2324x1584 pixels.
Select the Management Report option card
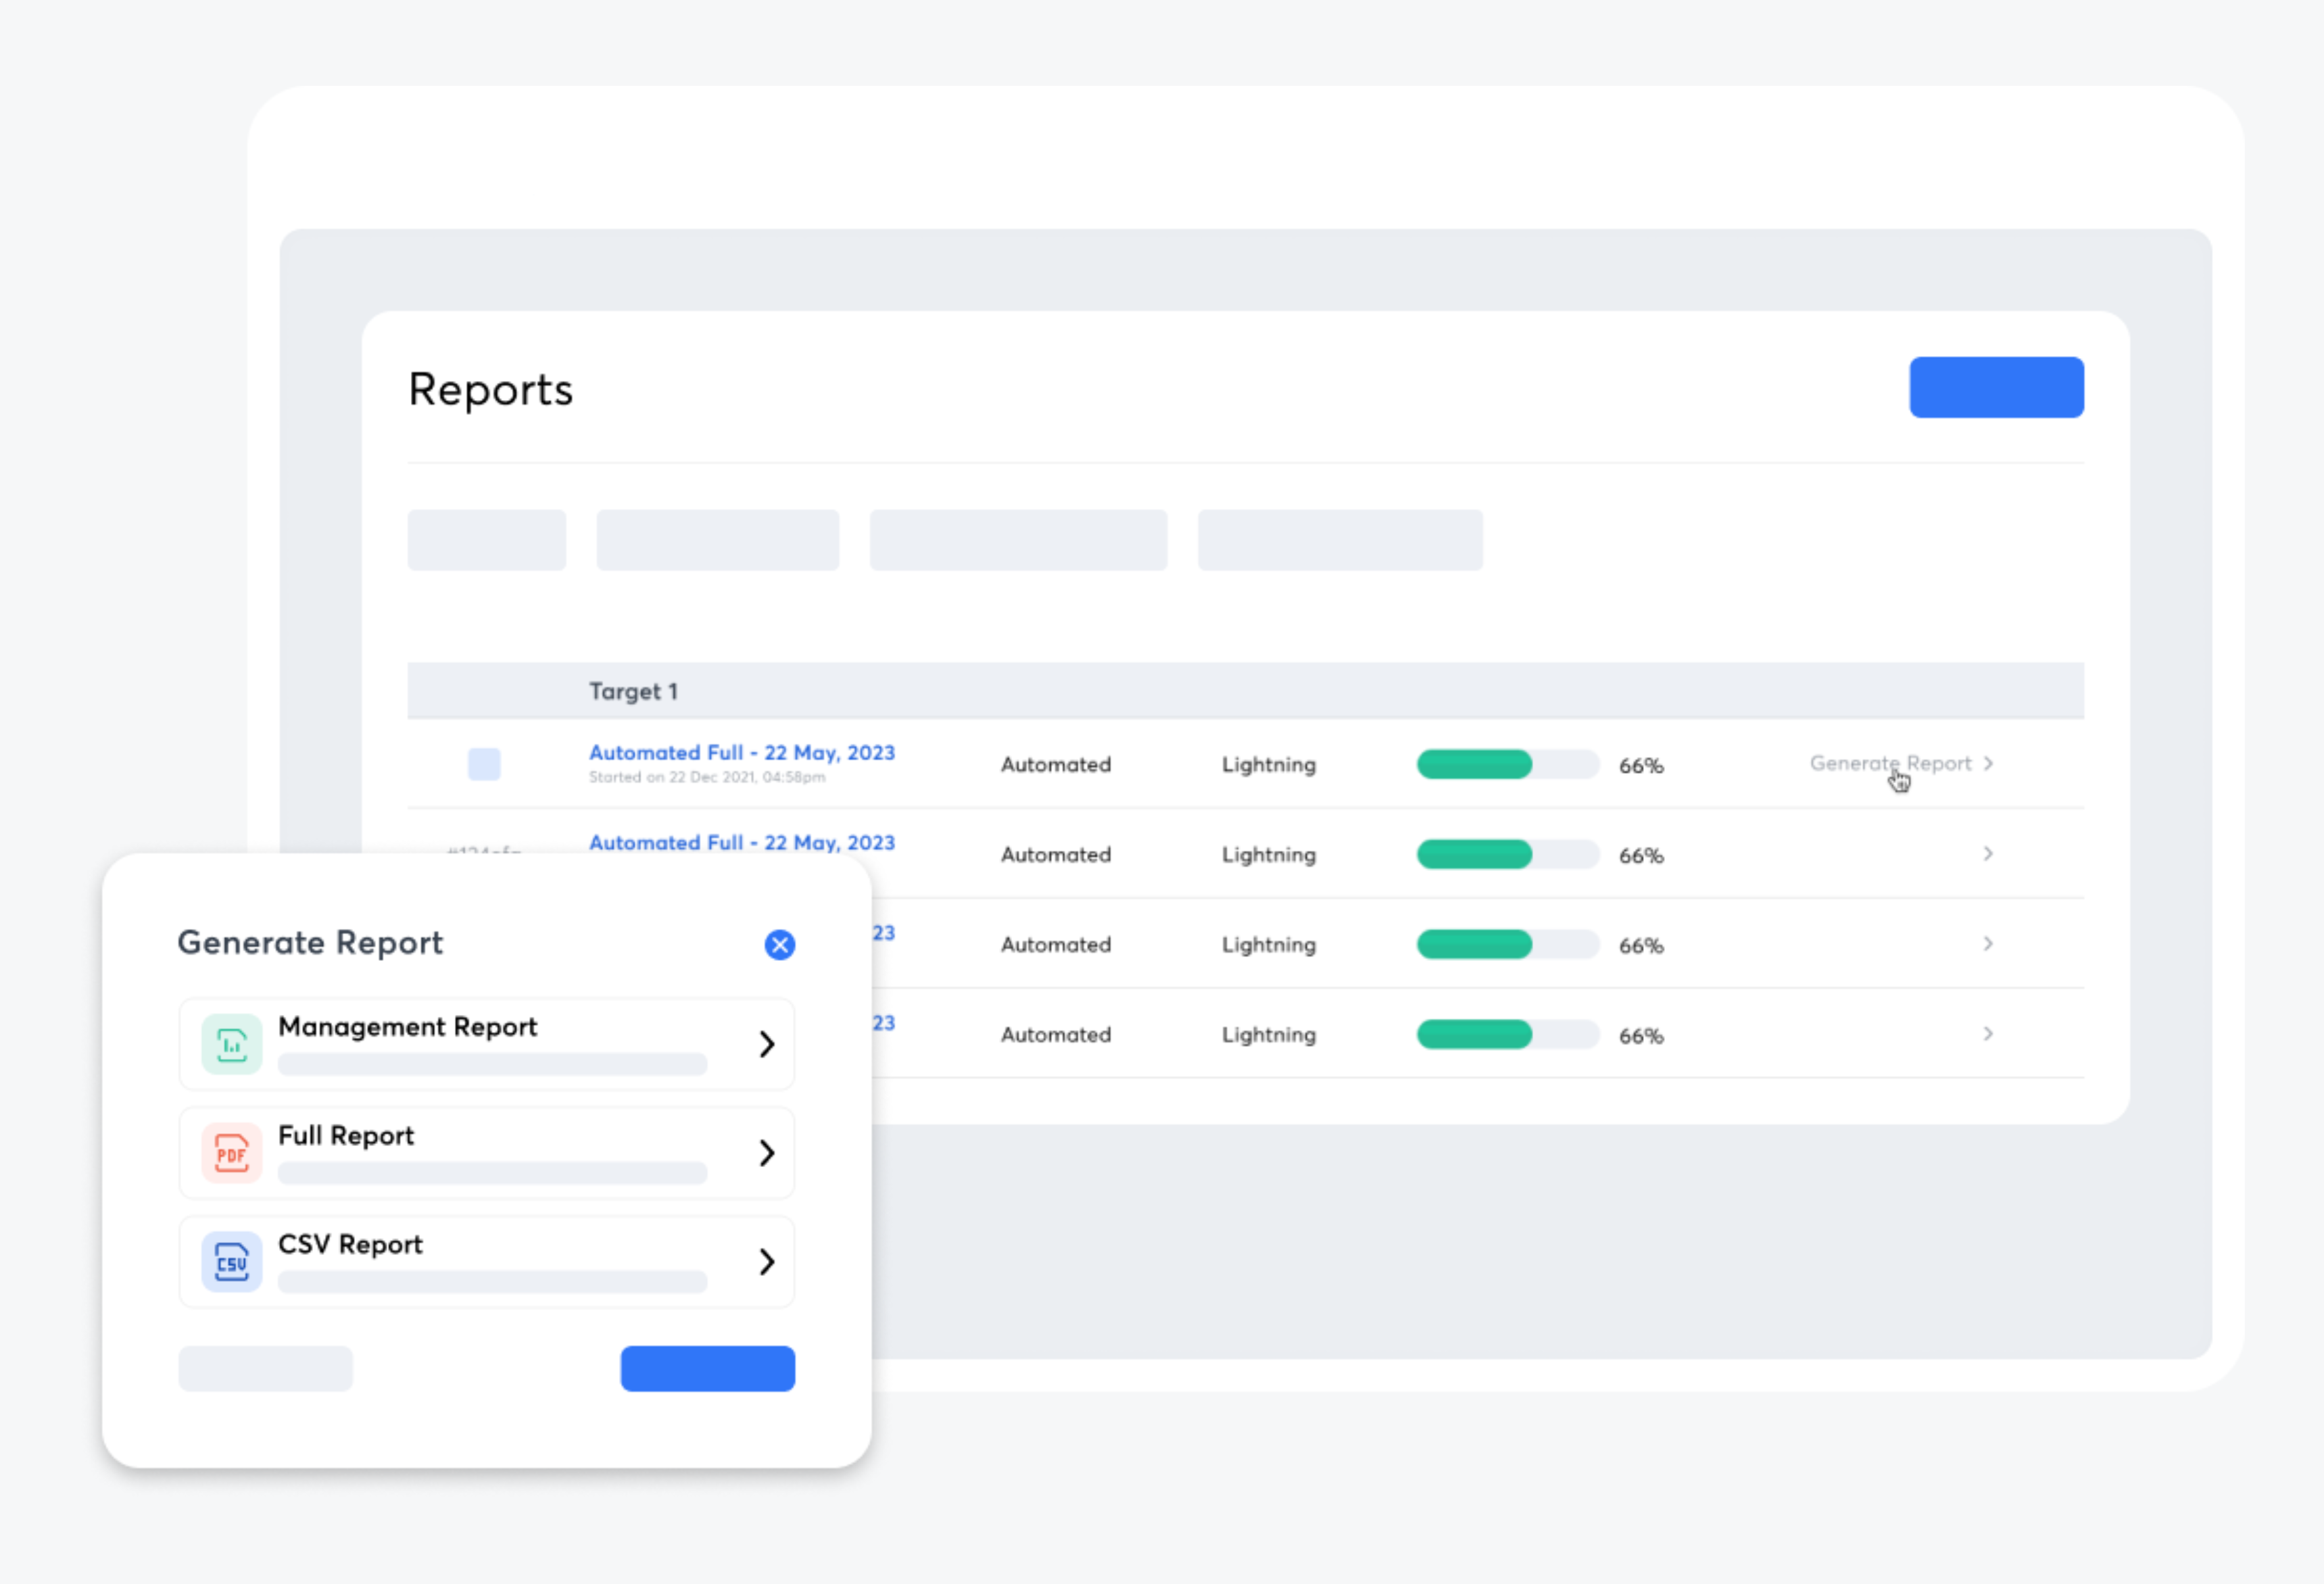pos(486,1044)
